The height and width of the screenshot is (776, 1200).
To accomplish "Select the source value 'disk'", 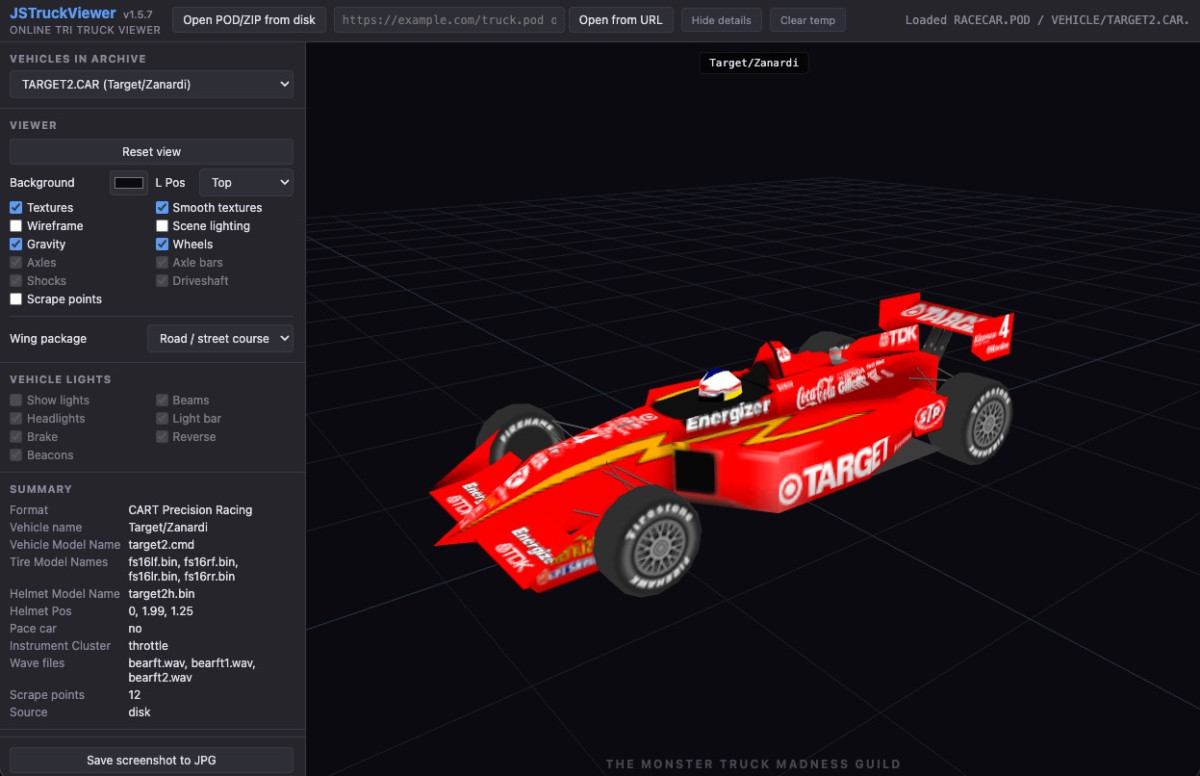I will 140,712.
